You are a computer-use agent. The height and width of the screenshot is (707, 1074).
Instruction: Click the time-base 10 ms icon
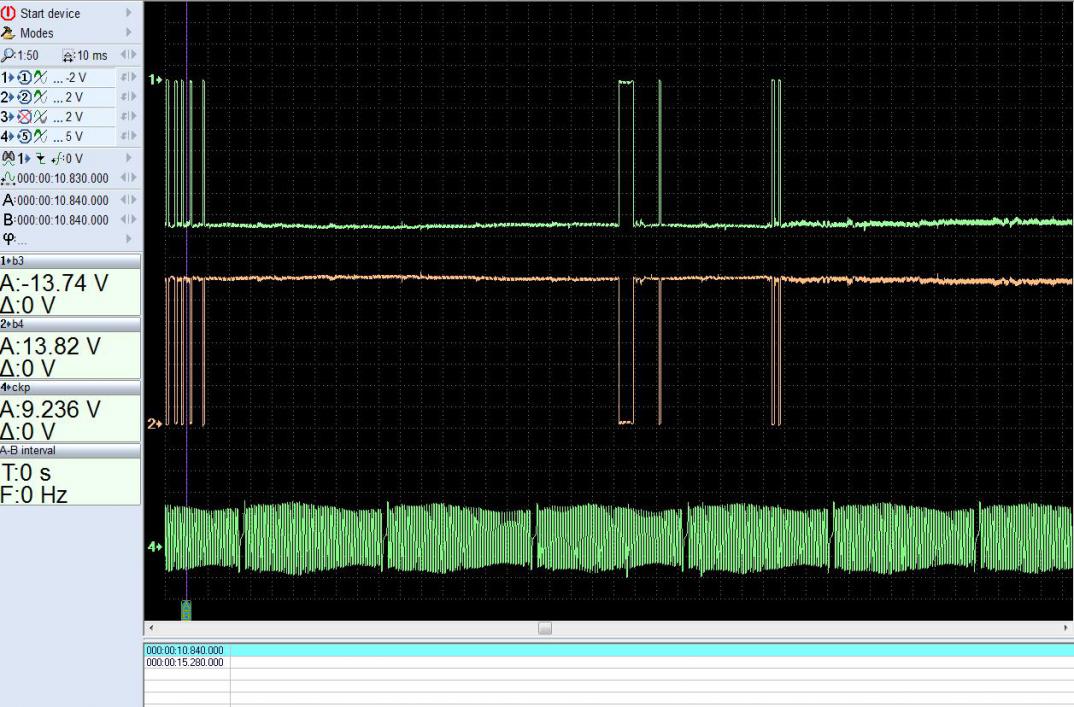[68, 55]
